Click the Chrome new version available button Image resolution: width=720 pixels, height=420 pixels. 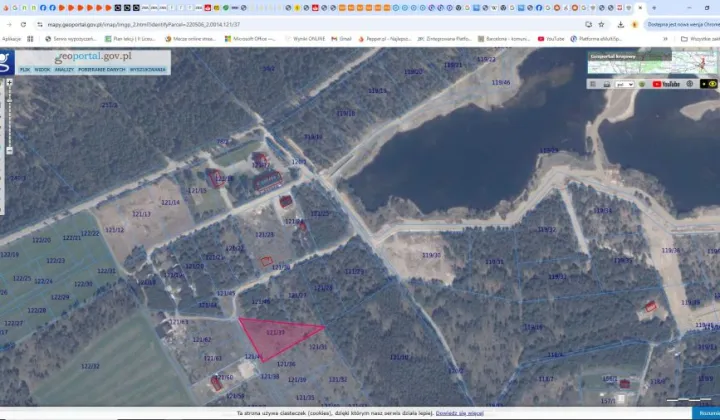[x=683, y=24]
